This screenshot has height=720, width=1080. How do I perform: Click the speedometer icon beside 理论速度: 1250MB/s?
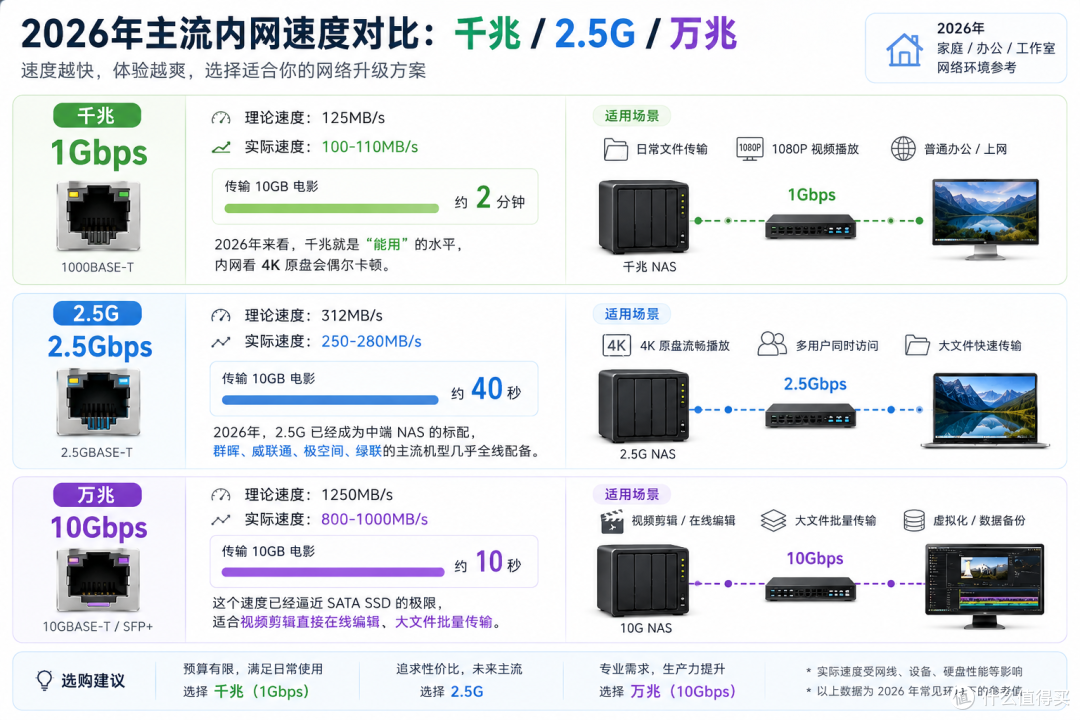tap(220, 495)
